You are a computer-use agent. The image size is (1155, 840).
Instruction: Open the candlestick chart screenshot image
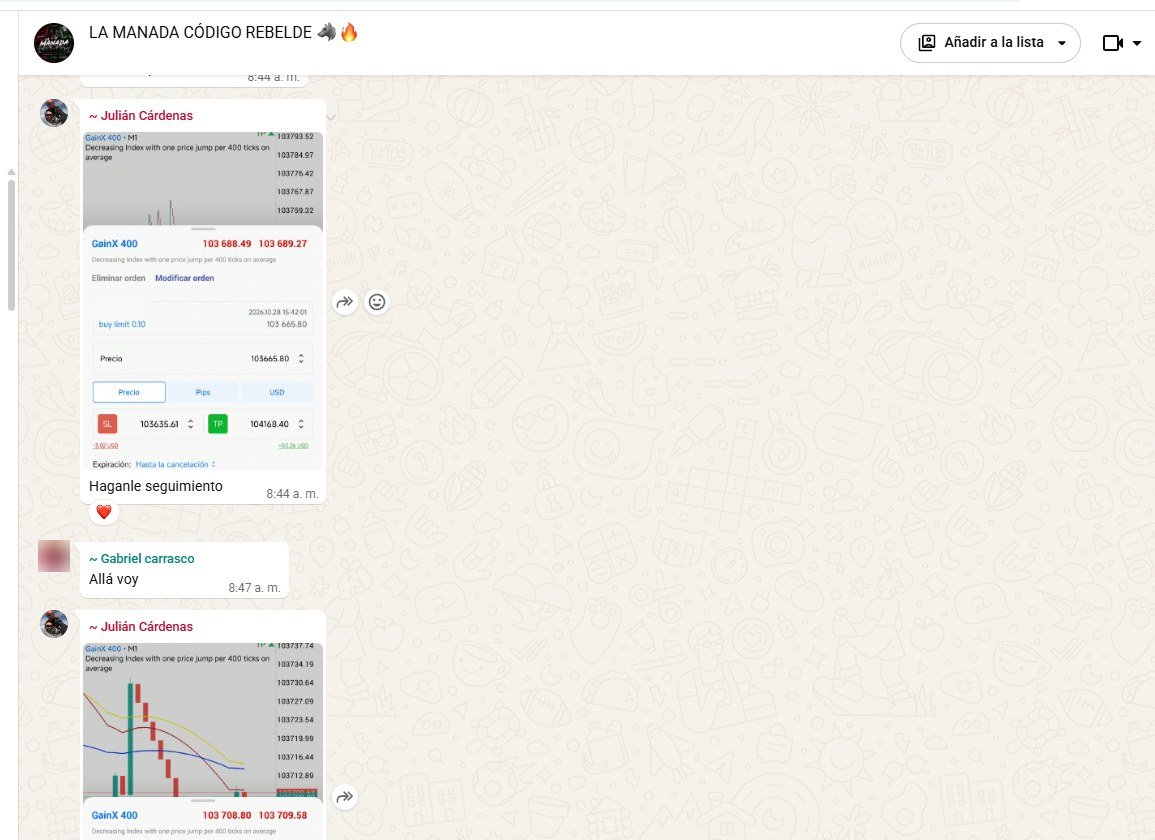click(x=203, y=741)
